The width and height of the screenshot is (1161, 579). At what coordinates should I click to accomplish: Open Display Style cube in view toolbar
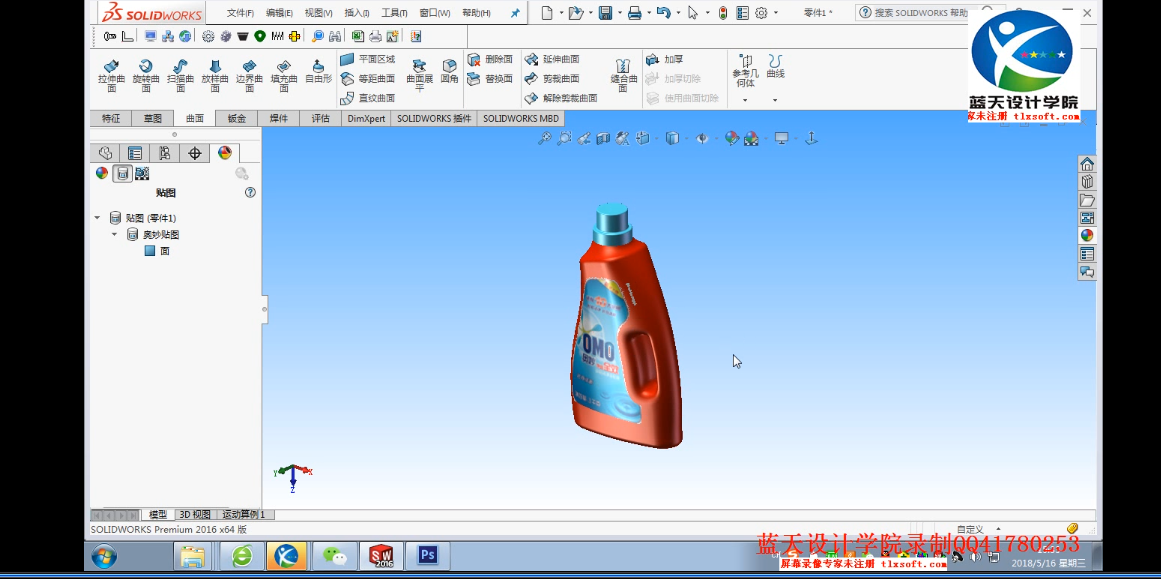pyautogui.click(x=672, y=138)
